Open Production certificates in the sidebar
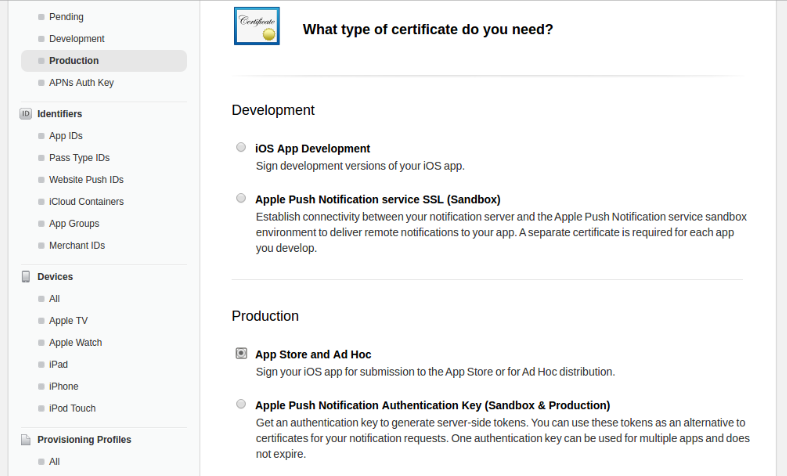The image size is (787, 476). pyautogui.click(x=74, y=61)
